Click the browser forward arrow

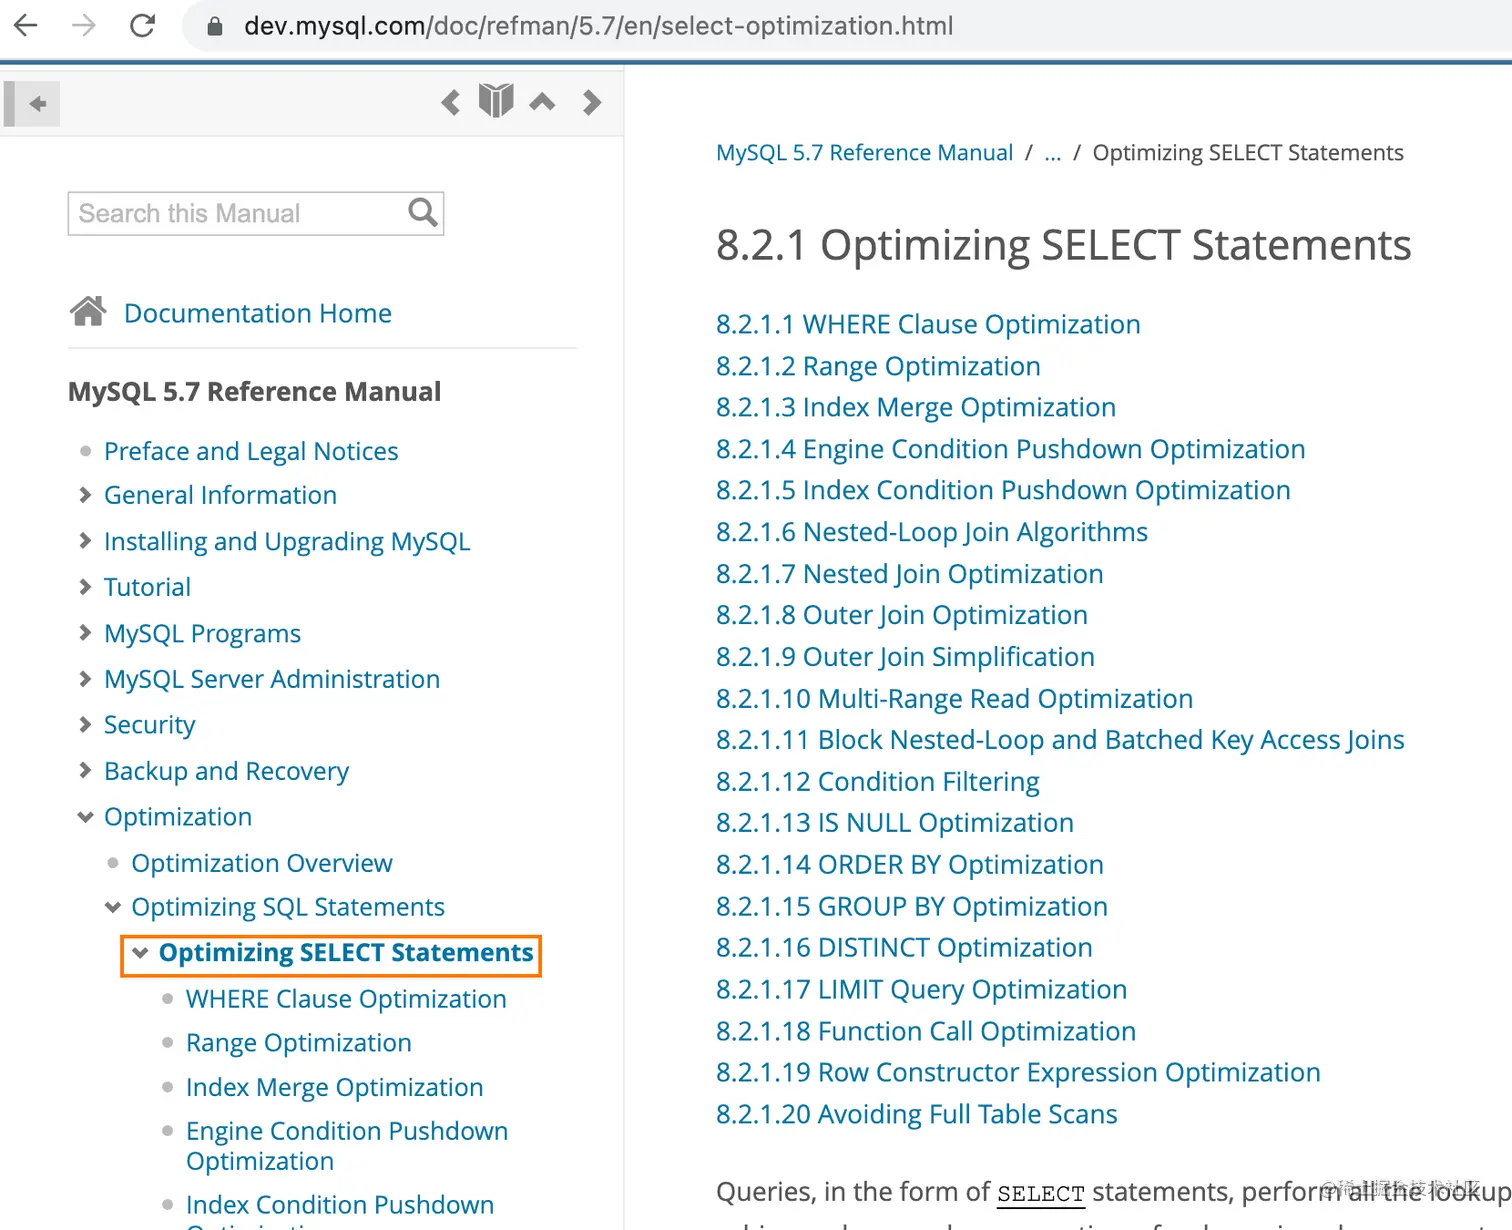click(84, 25)
